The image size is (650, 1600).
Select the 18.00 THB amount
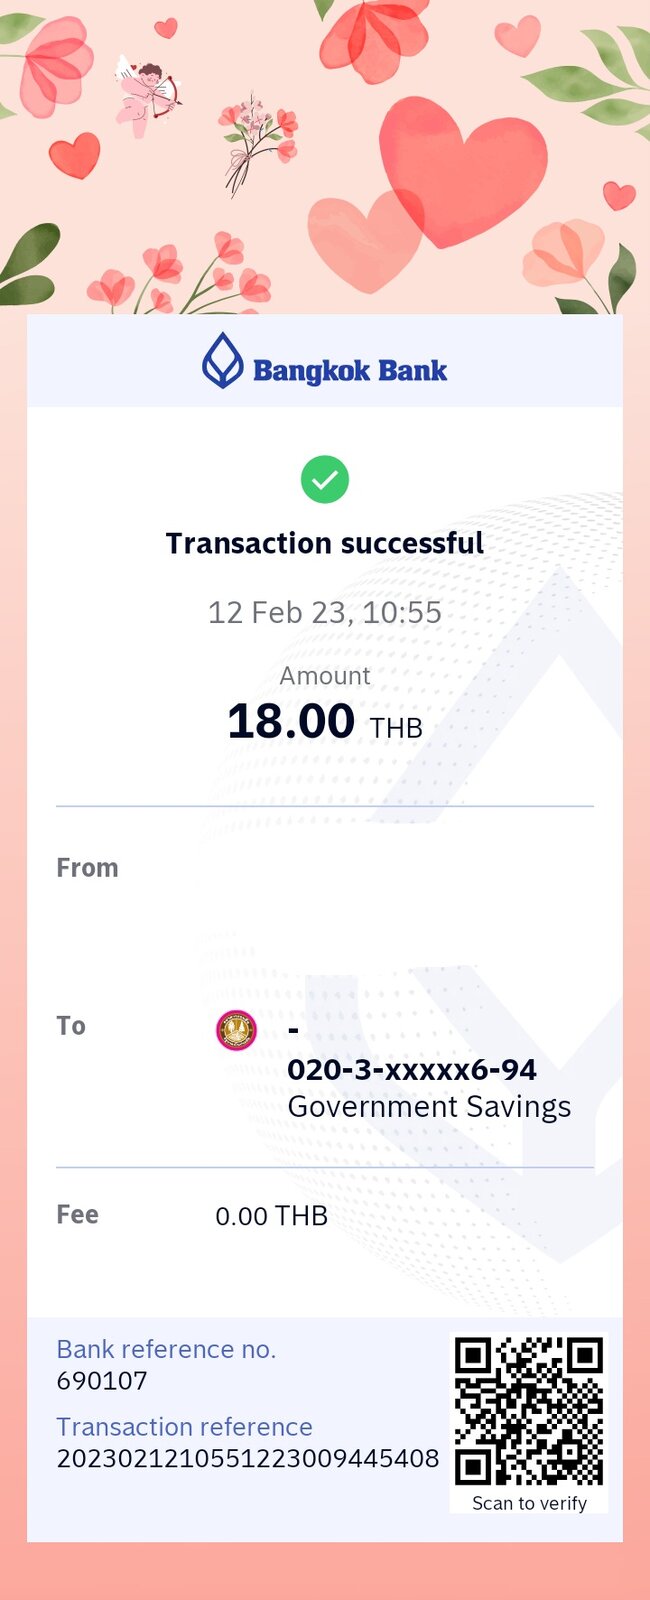(x=325, y=722)
